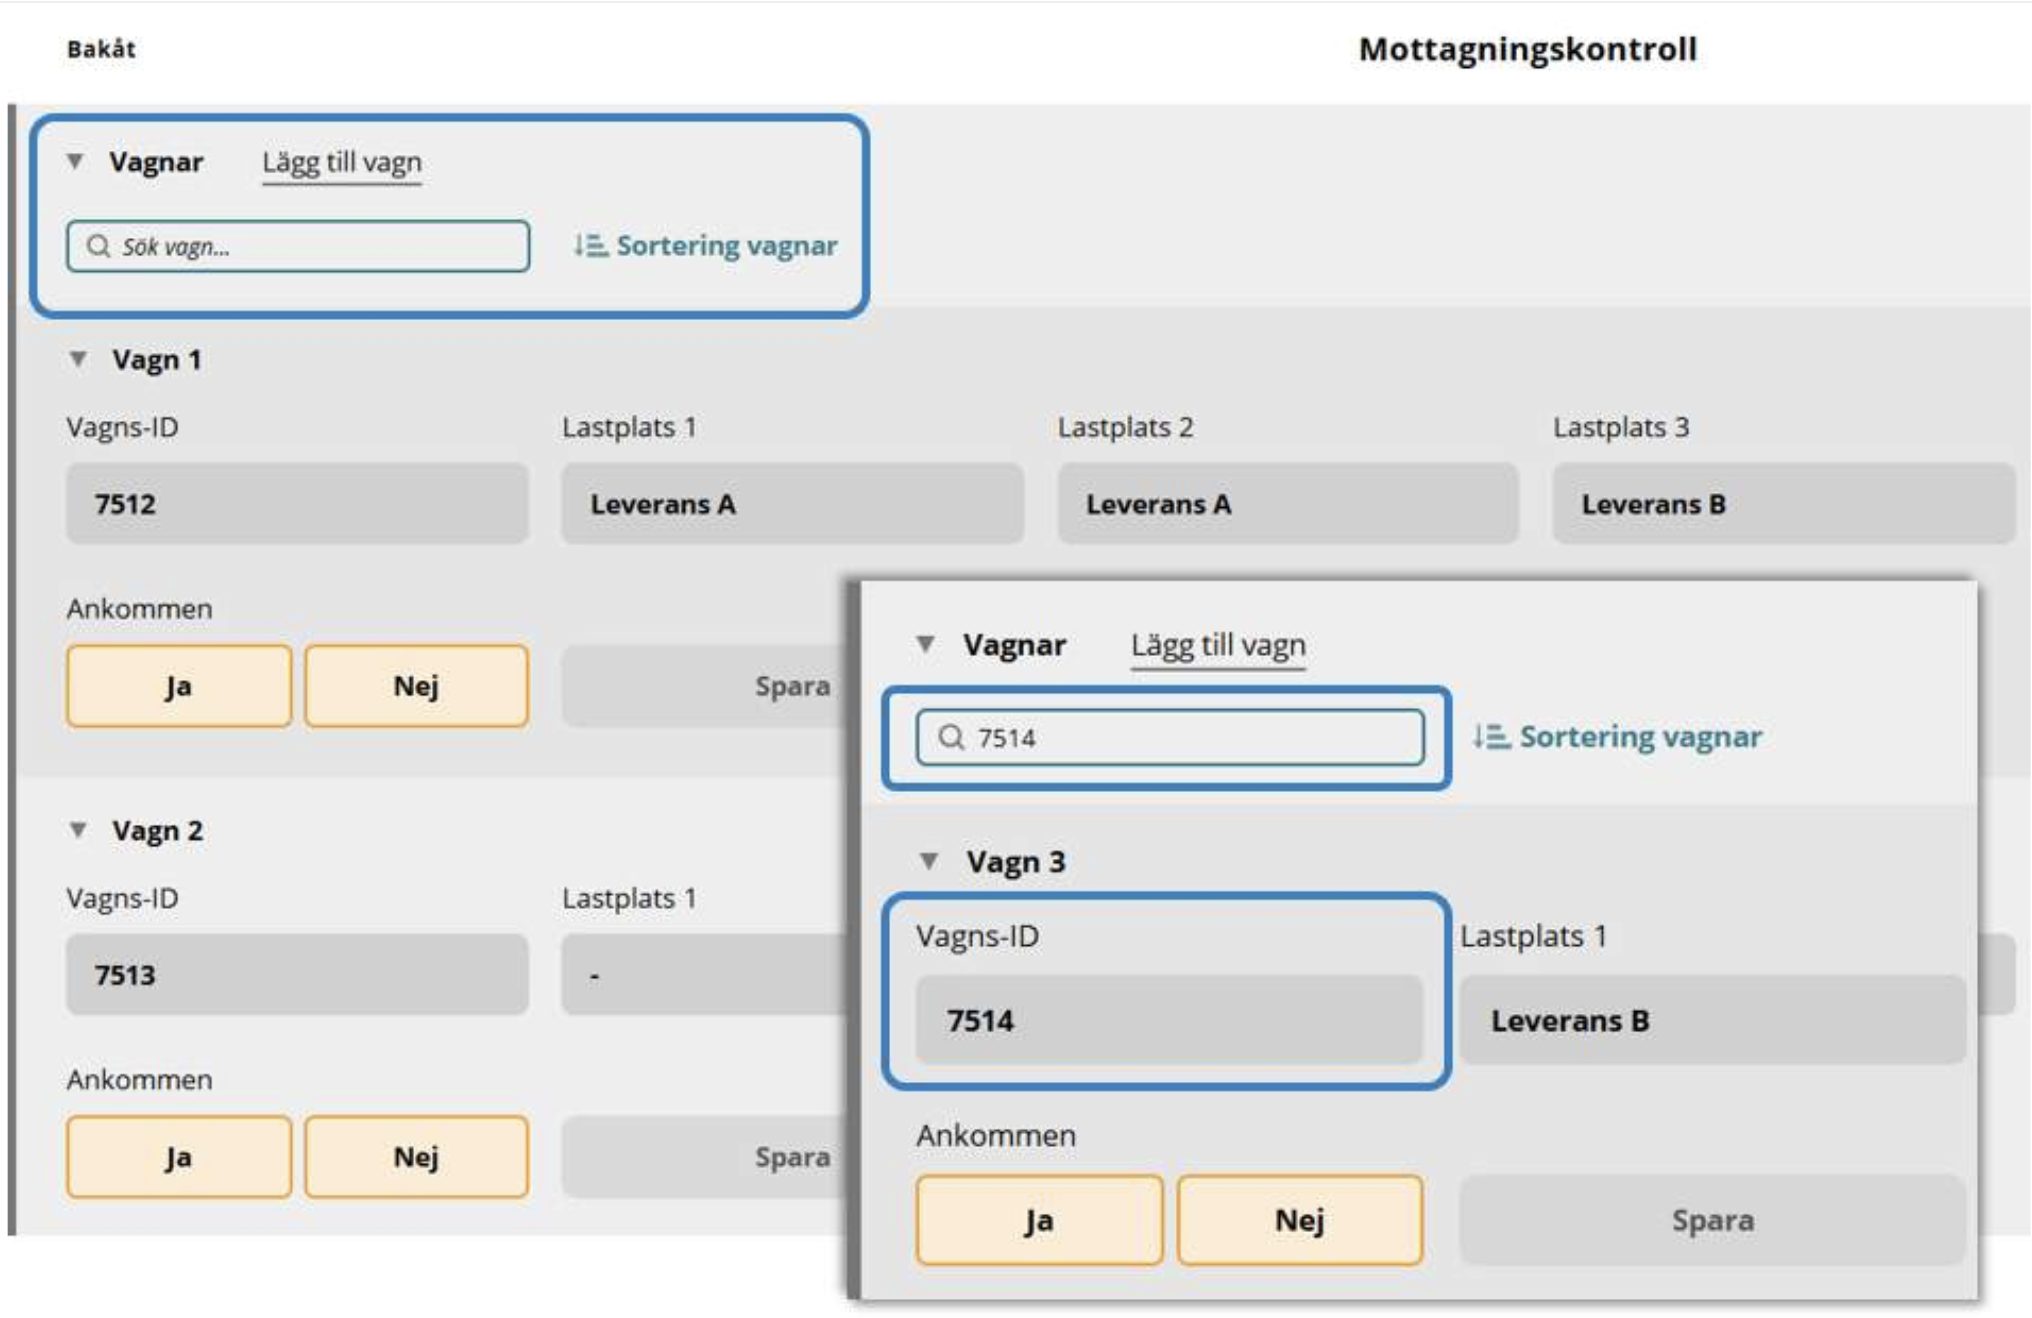The height and width of the screenshot is (1318, 2032).
Task: Collapse the Vagn 2 section
Action: click(78, 830)
